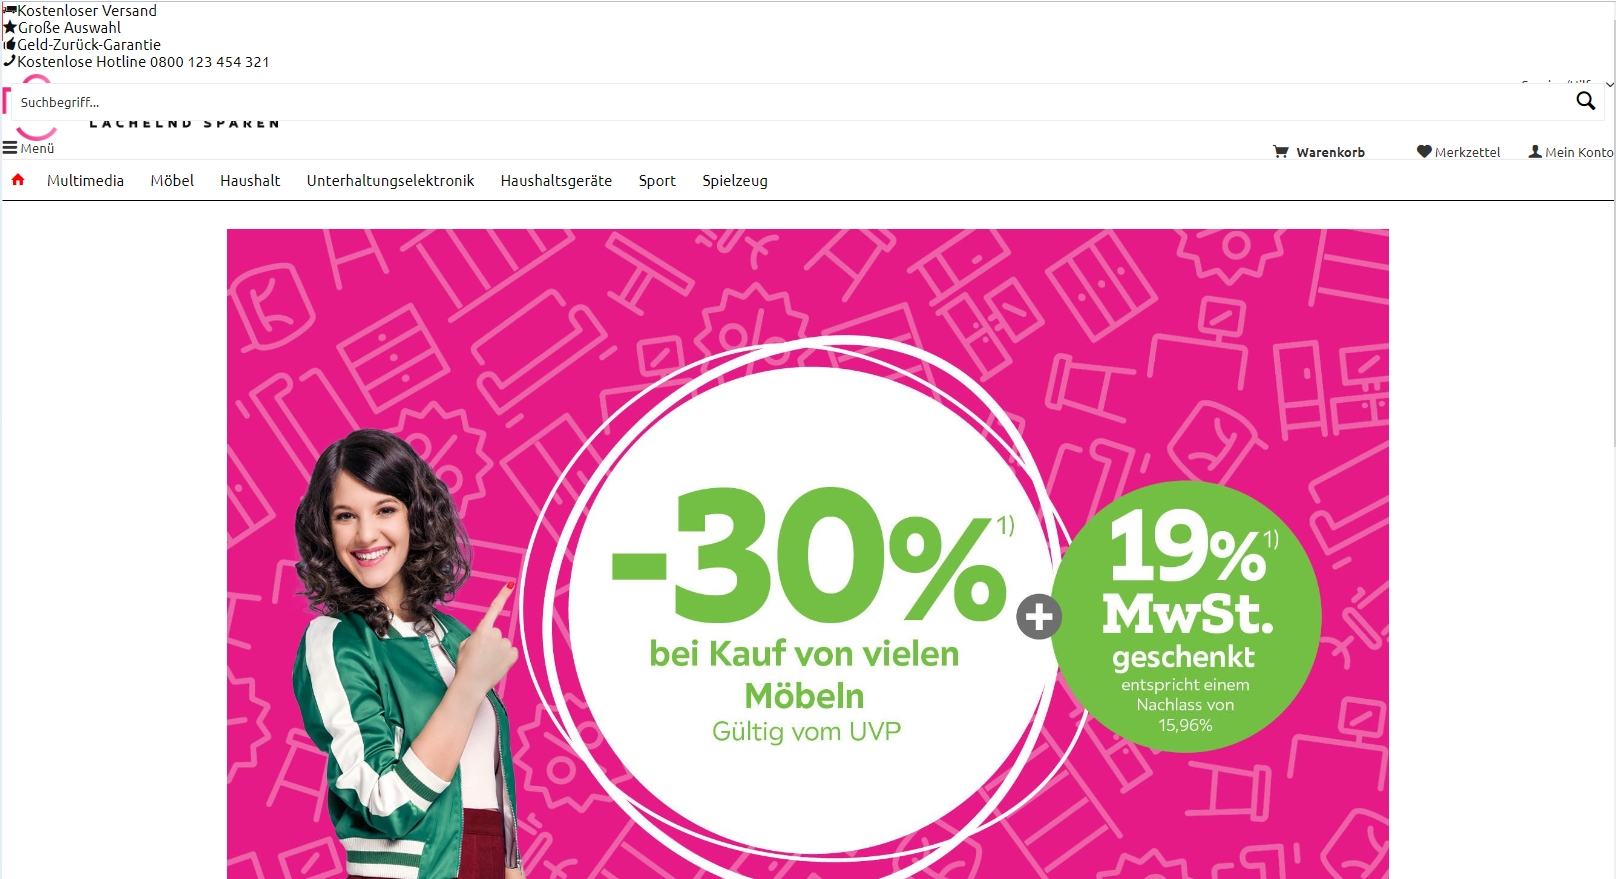
Task: Expand the Service/Hilfe dropdown chevron
Action: [x=1609, y=84]
